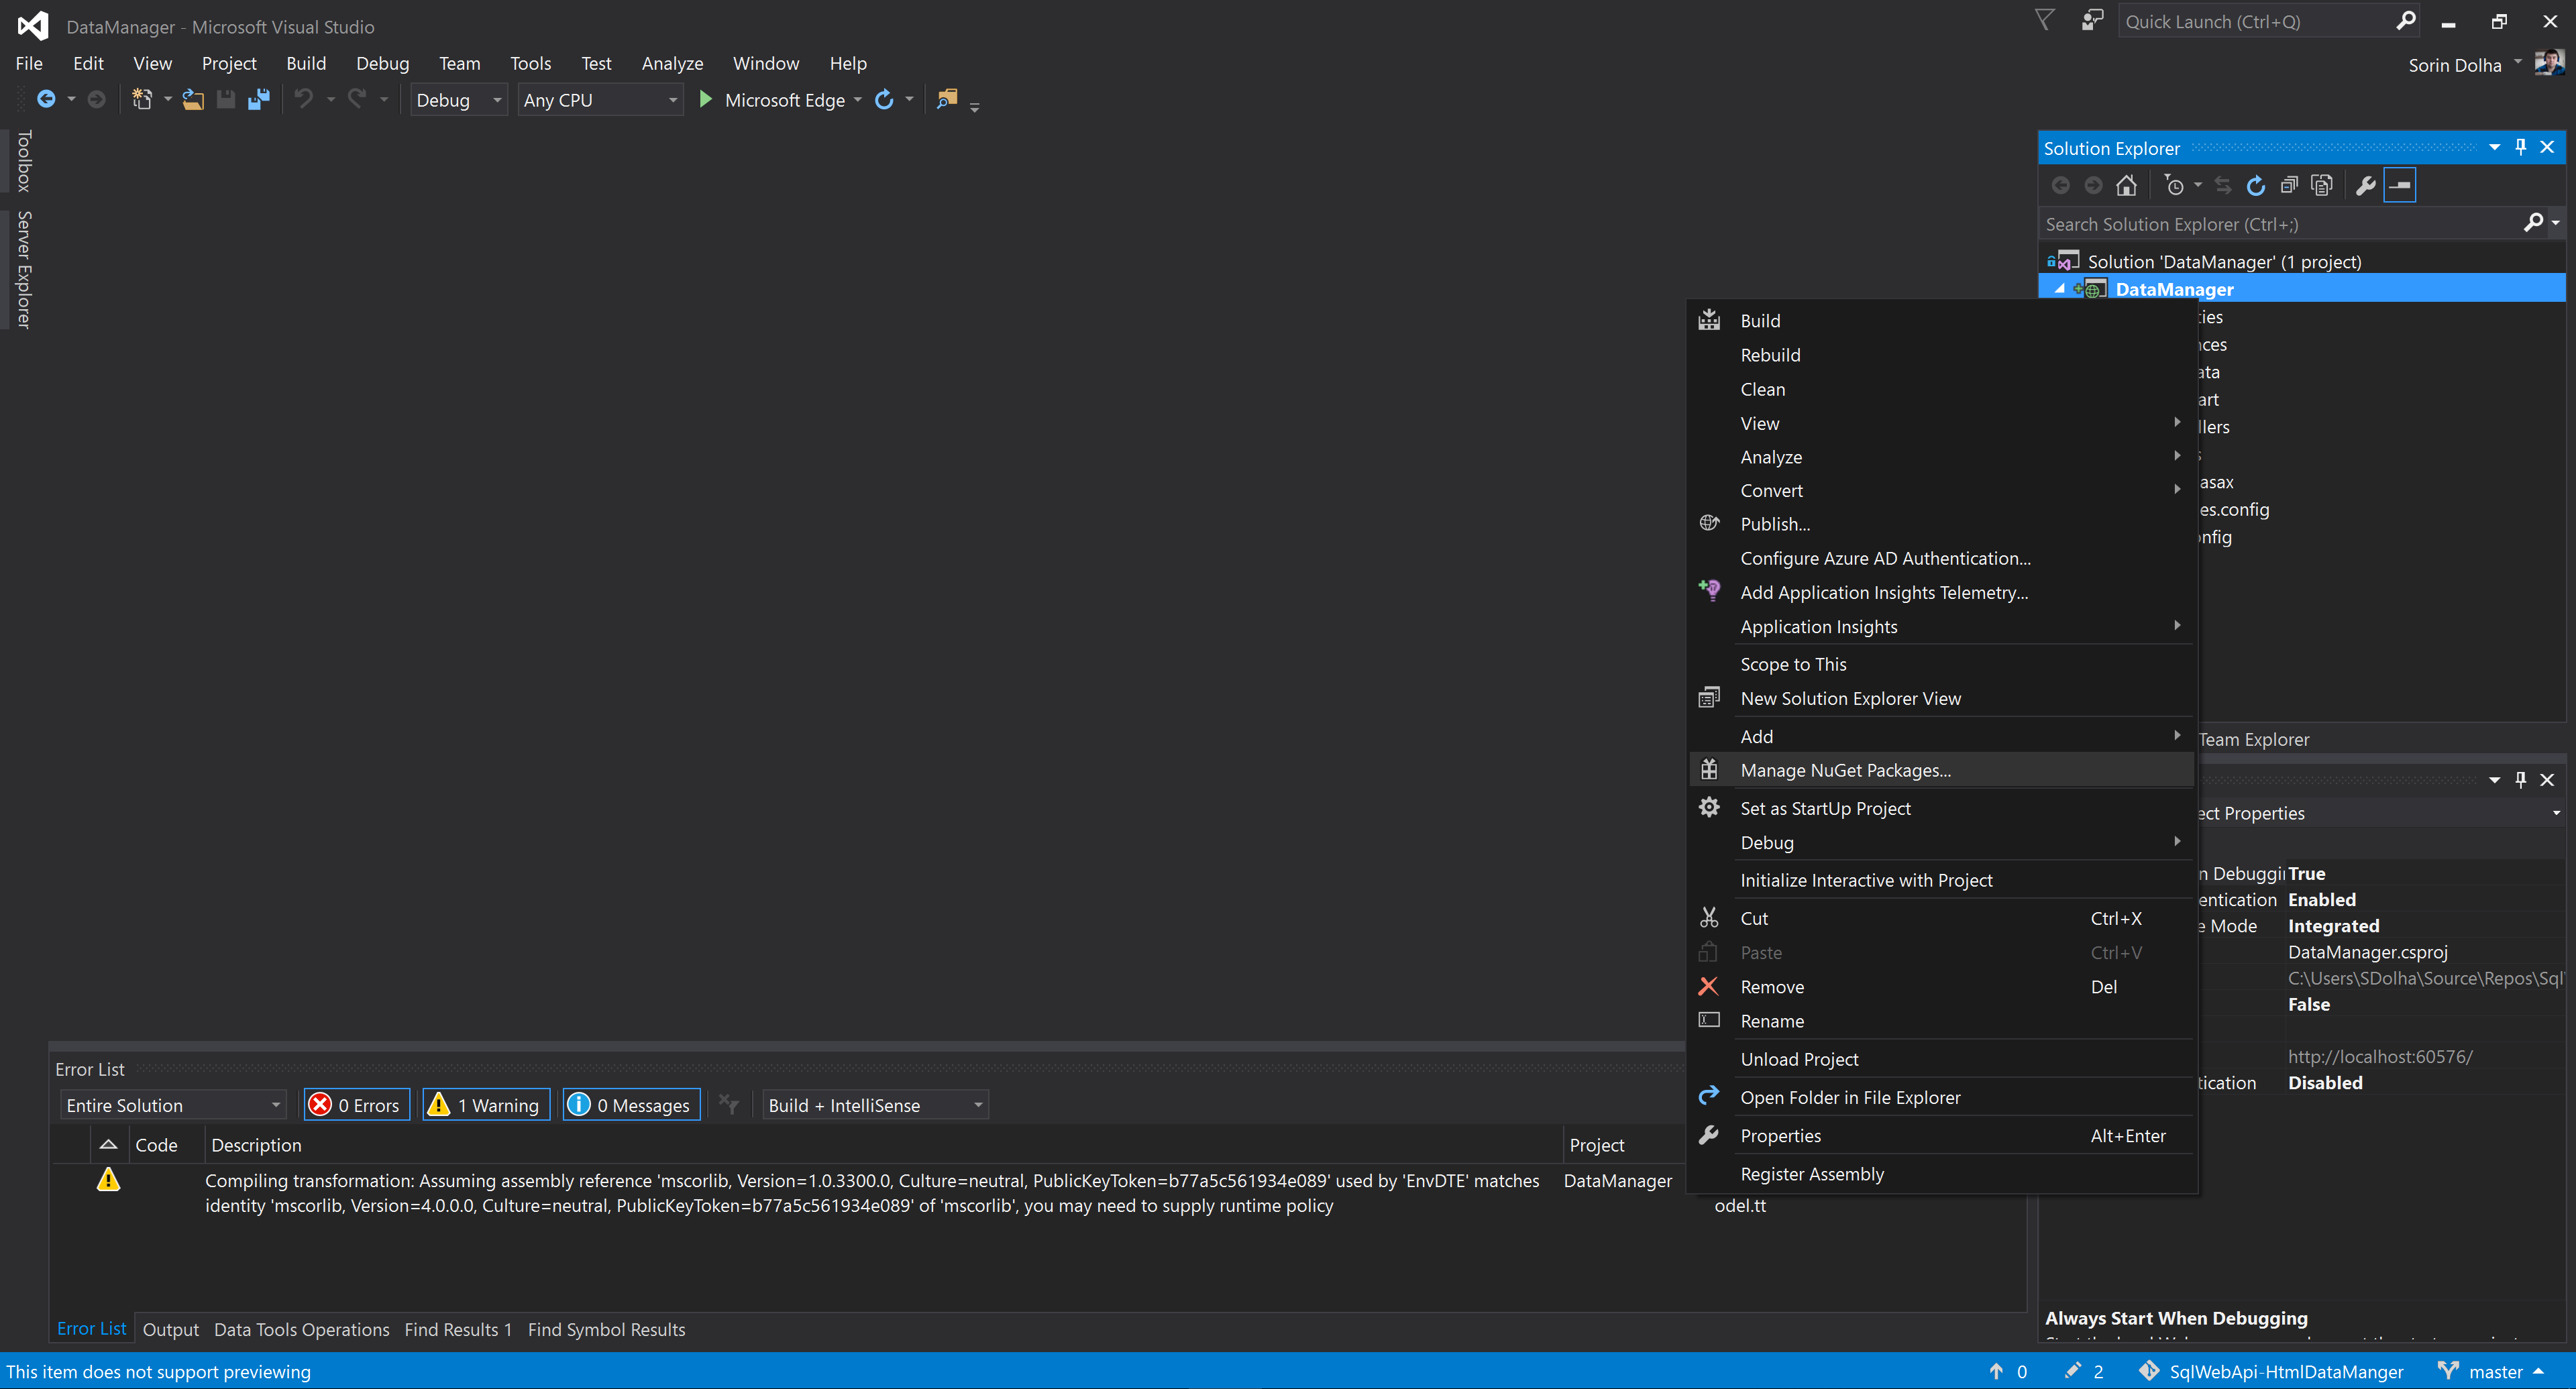This screenshot has width=2576, height=1389.
Task: Click the Solution Explorer home icon
Action: pos(2126,186)
